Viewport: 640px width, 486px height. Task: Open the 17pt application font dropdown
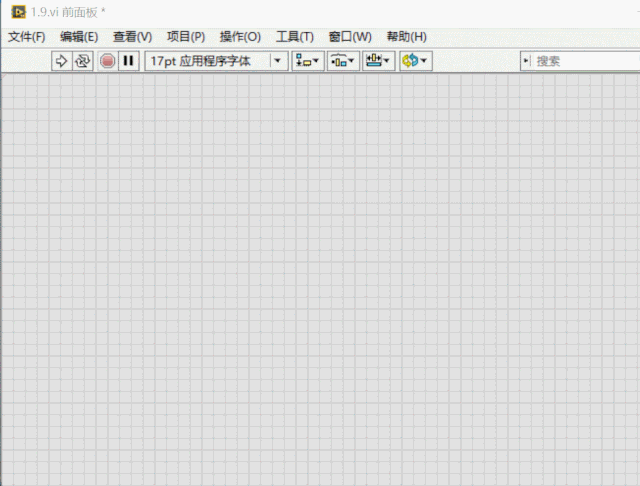point(216,61)
